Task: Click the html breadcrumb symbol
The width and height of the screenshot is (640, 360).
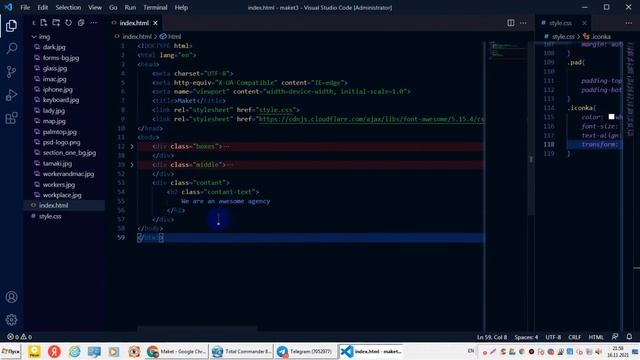Action: 171,37
